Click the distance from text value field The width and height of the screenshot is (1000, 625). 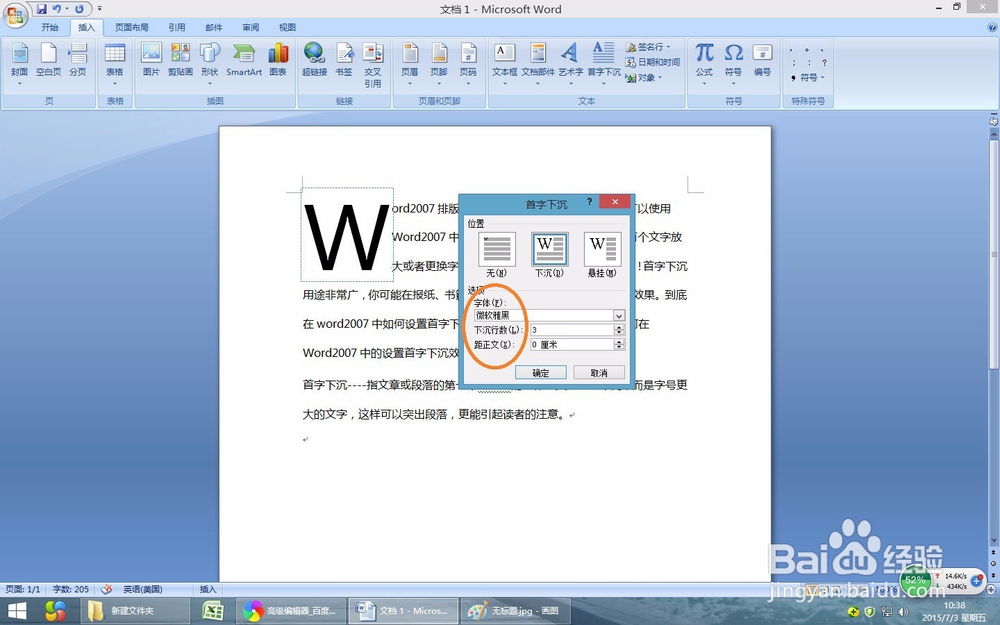pyautogui.click(x=572, y=344)
